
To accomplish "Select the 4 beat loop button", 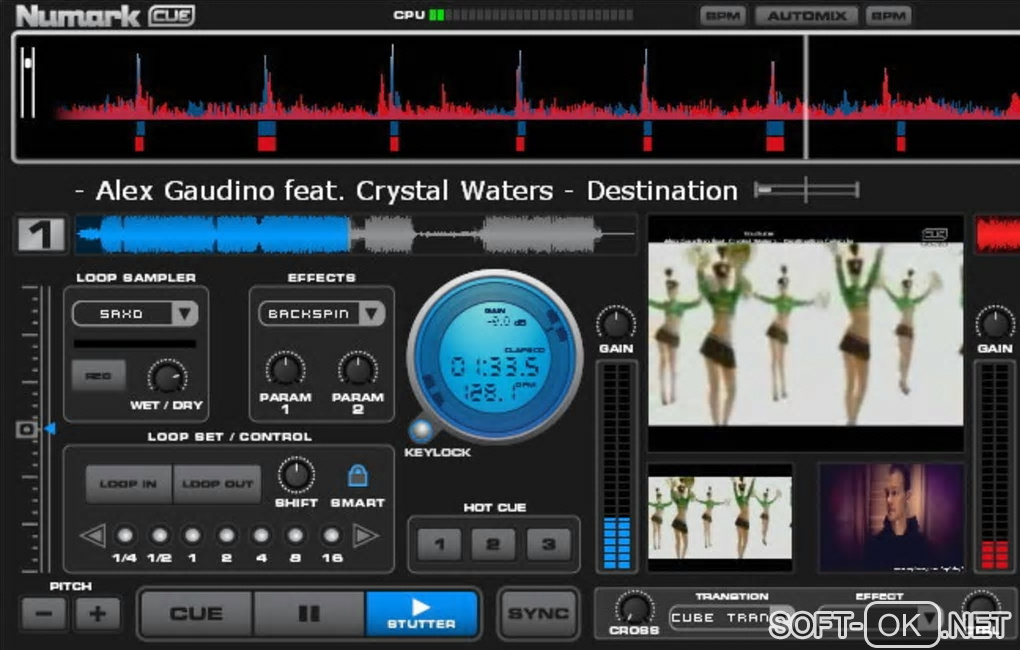I will (261, 535).
